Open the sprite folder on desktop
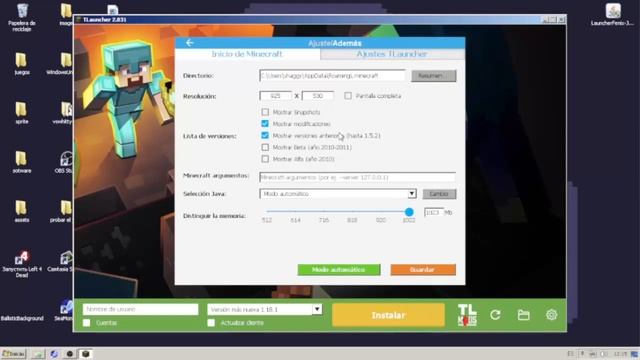The image size is (640, 360). coord(22,113)
